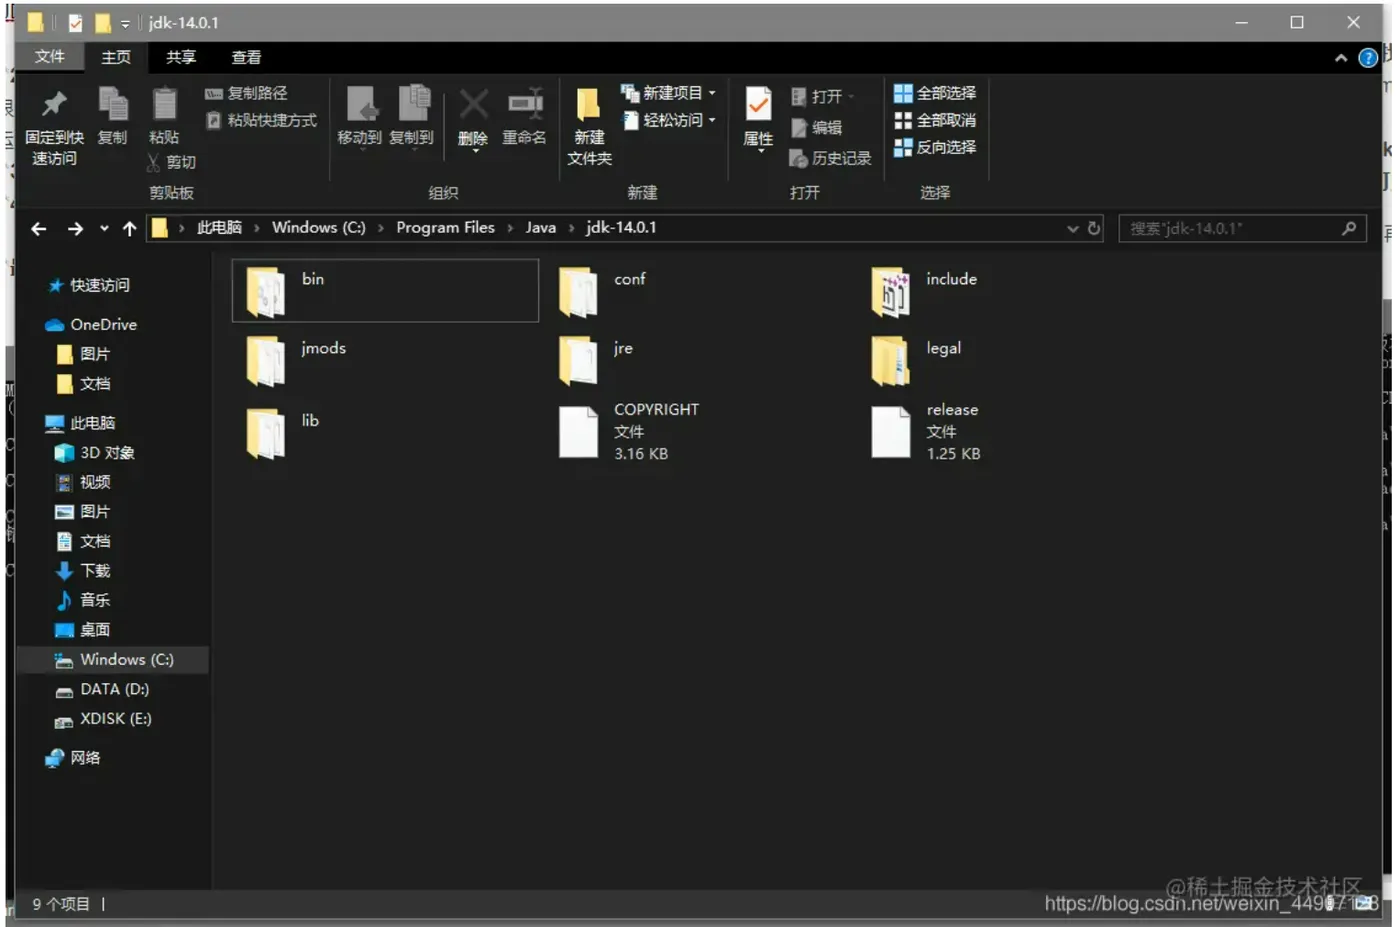Click Select none (全部取消)

click(x=935, y=120)
